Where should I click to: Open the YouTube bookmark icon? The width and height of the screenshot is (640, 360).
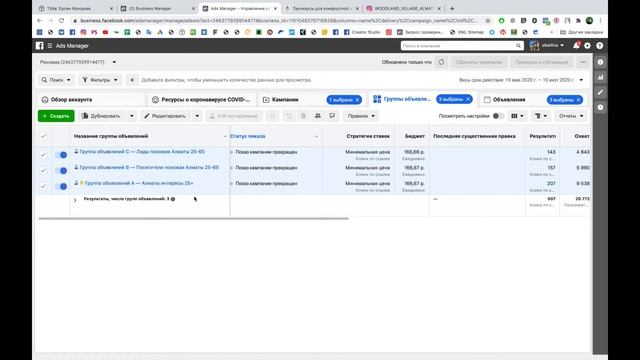tap(105, 32)
